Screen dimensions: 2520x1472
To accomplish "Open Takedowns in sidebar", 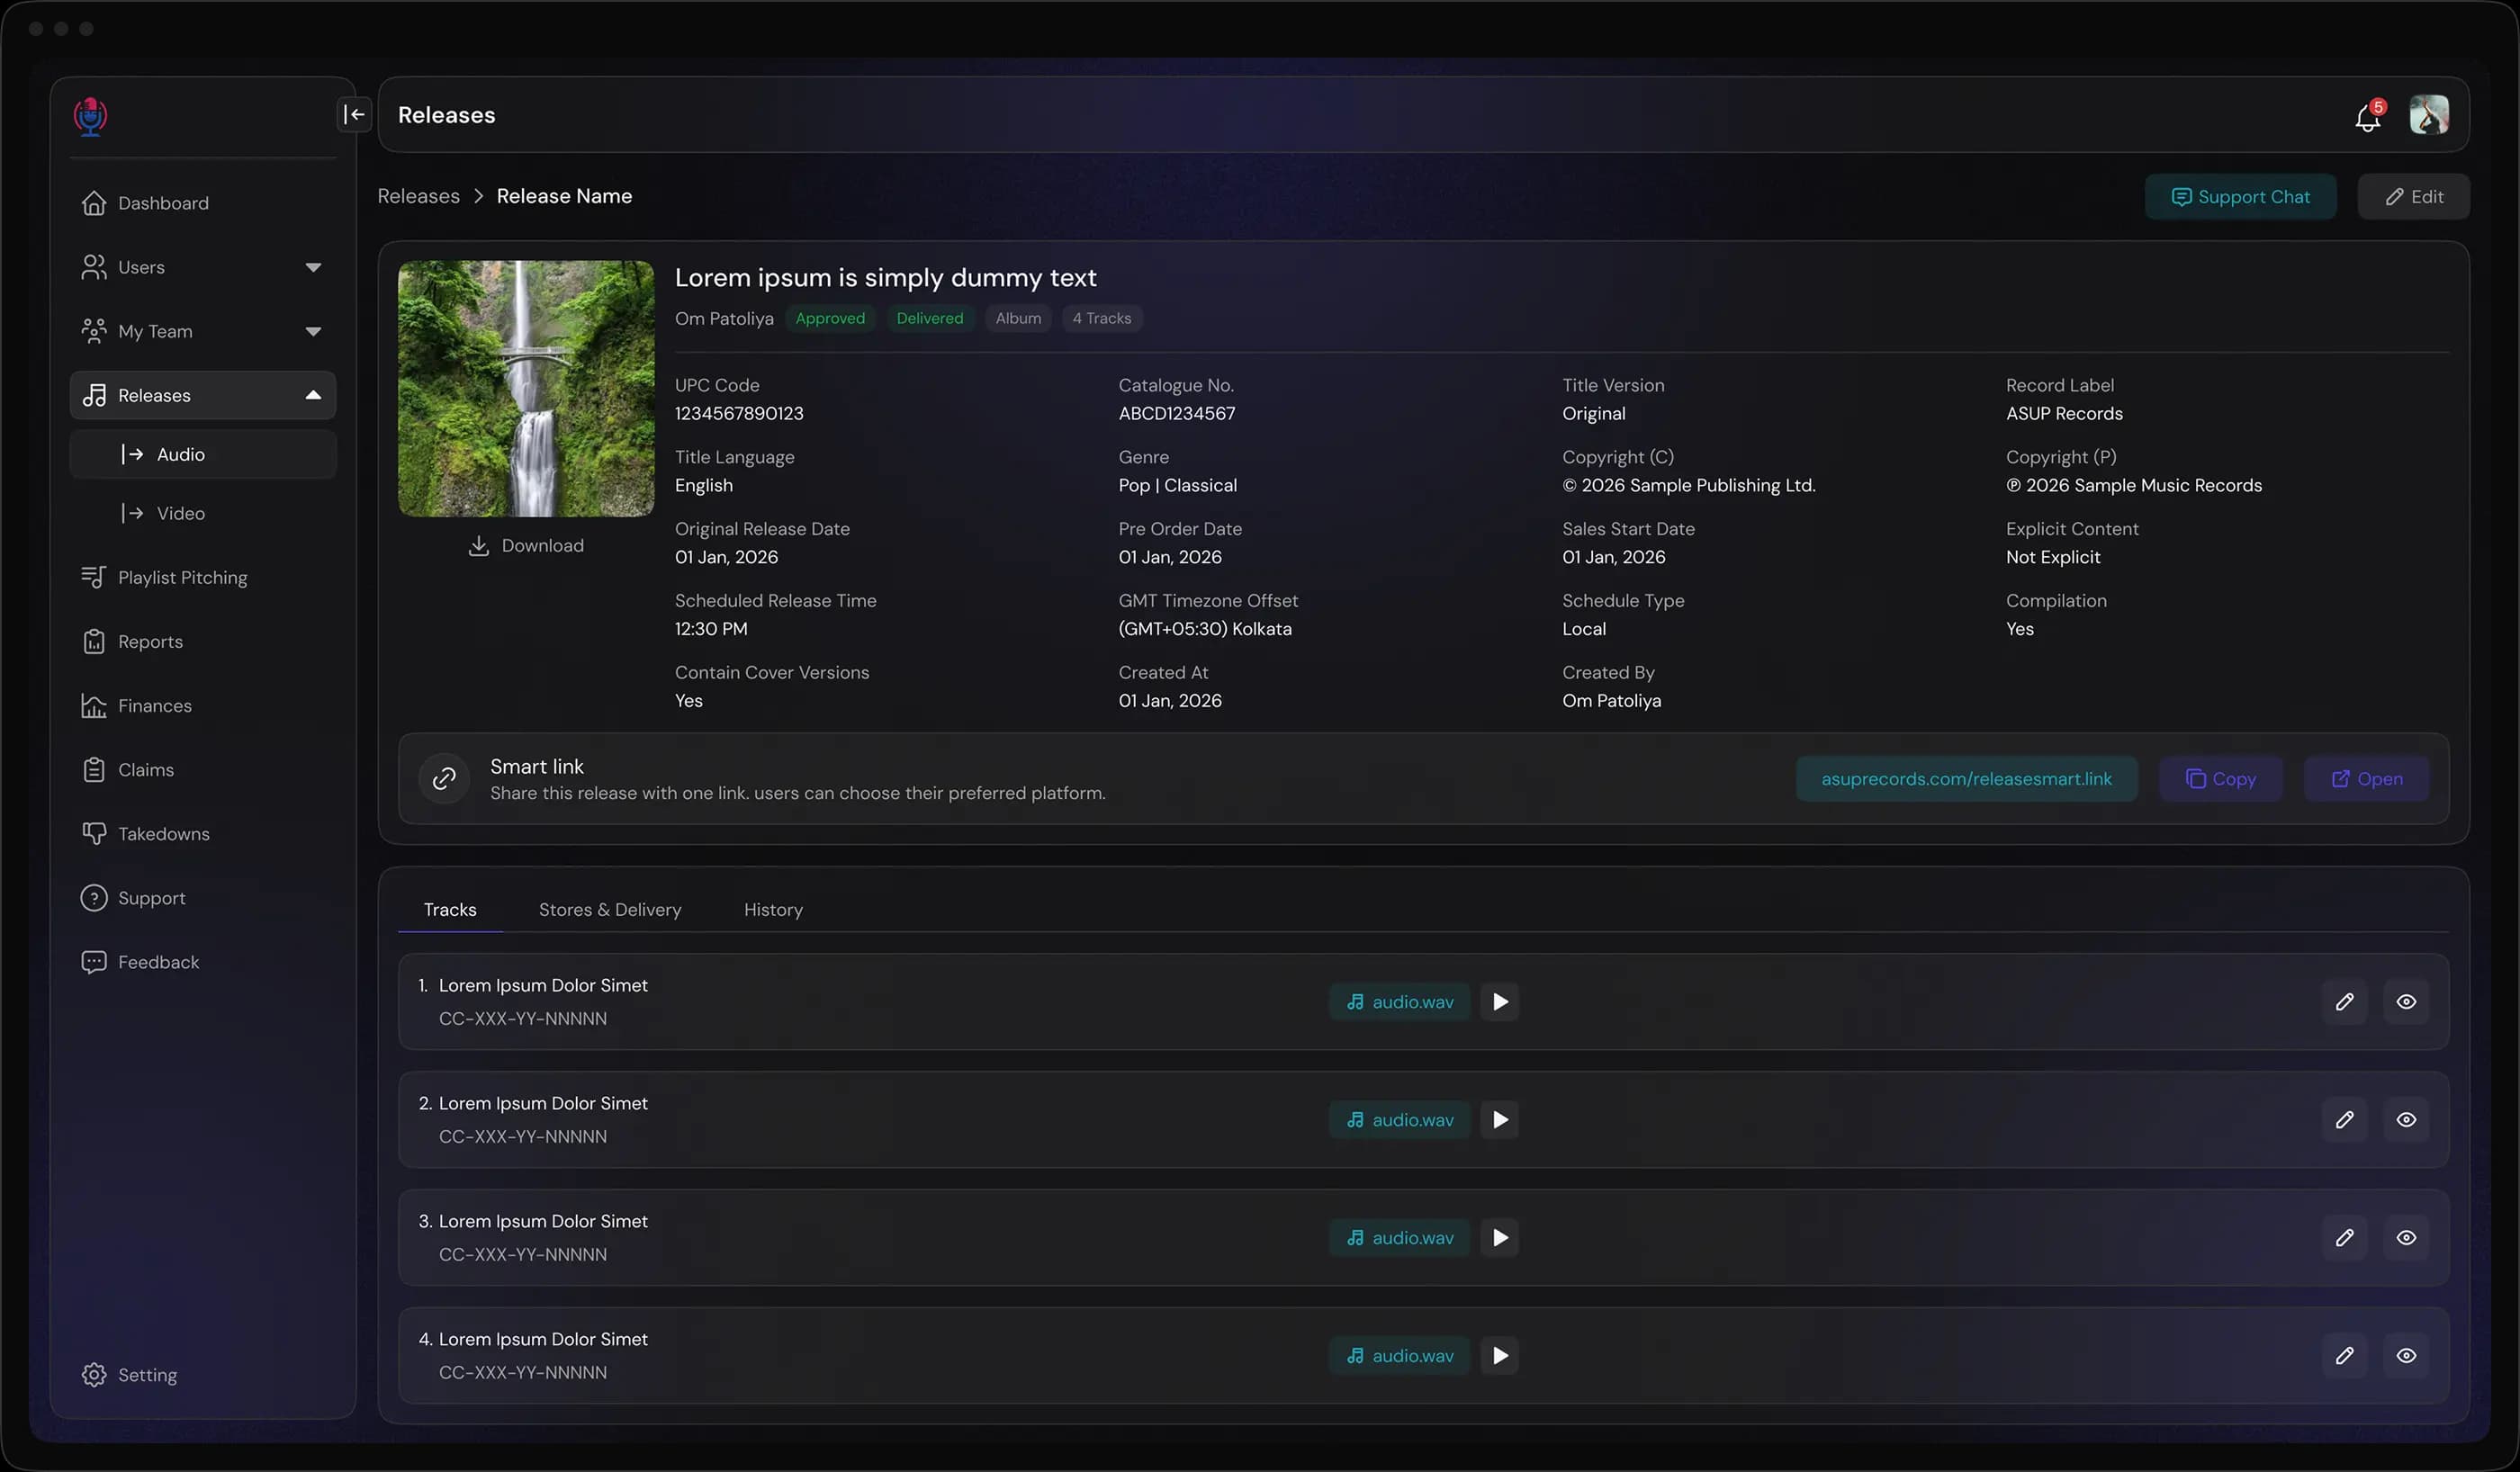I will point(203,833).
